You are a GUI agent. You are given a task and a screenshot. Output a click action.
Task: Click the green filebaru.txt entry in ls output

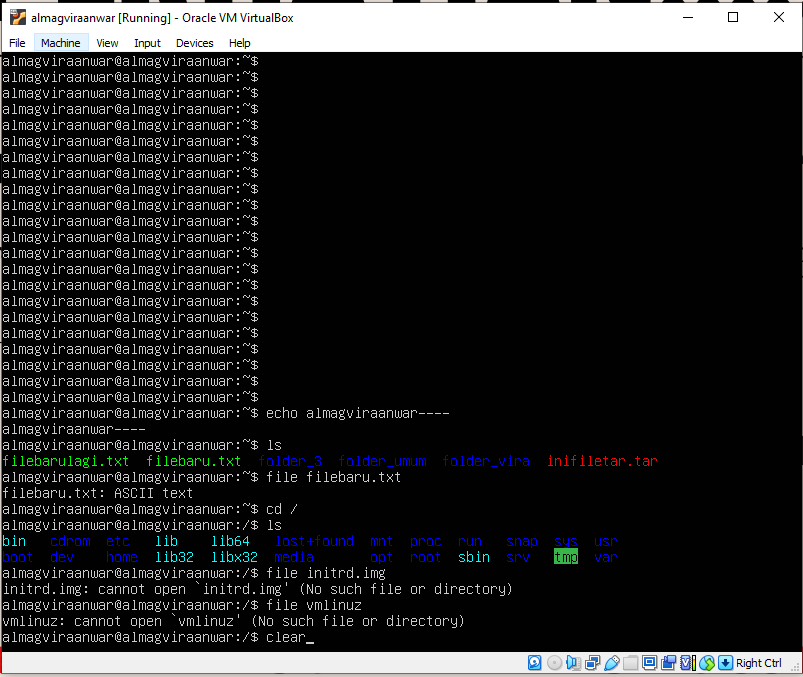click(194, 461)
